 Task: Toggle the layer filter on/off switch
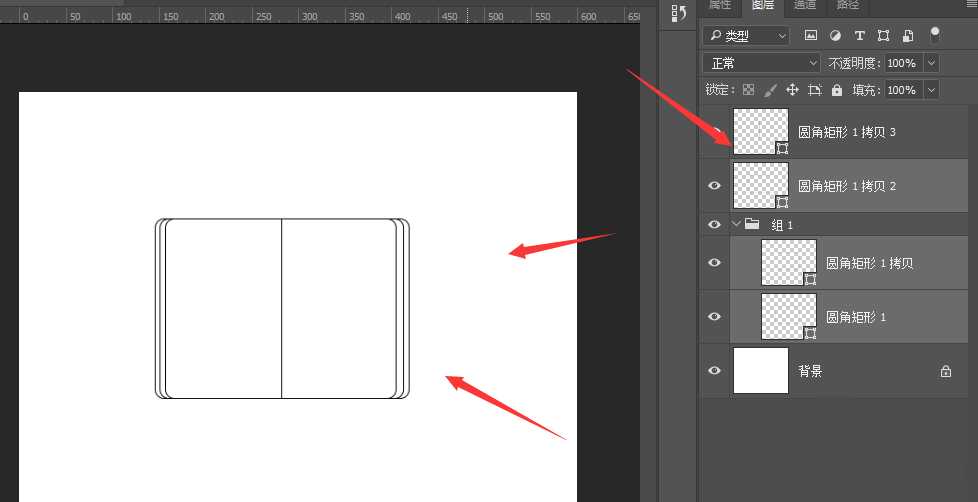934,35
